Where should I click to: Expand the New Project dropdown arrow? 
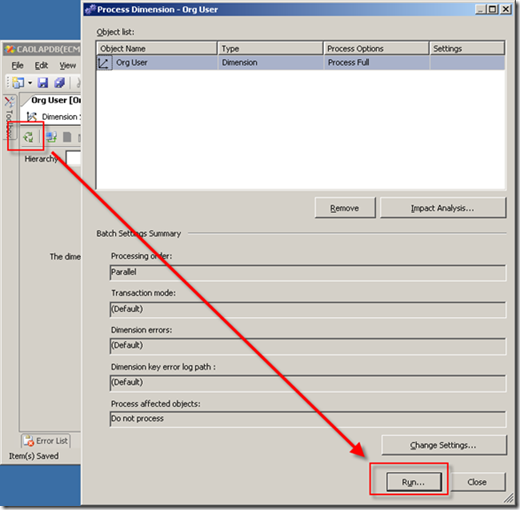point(30,83)
